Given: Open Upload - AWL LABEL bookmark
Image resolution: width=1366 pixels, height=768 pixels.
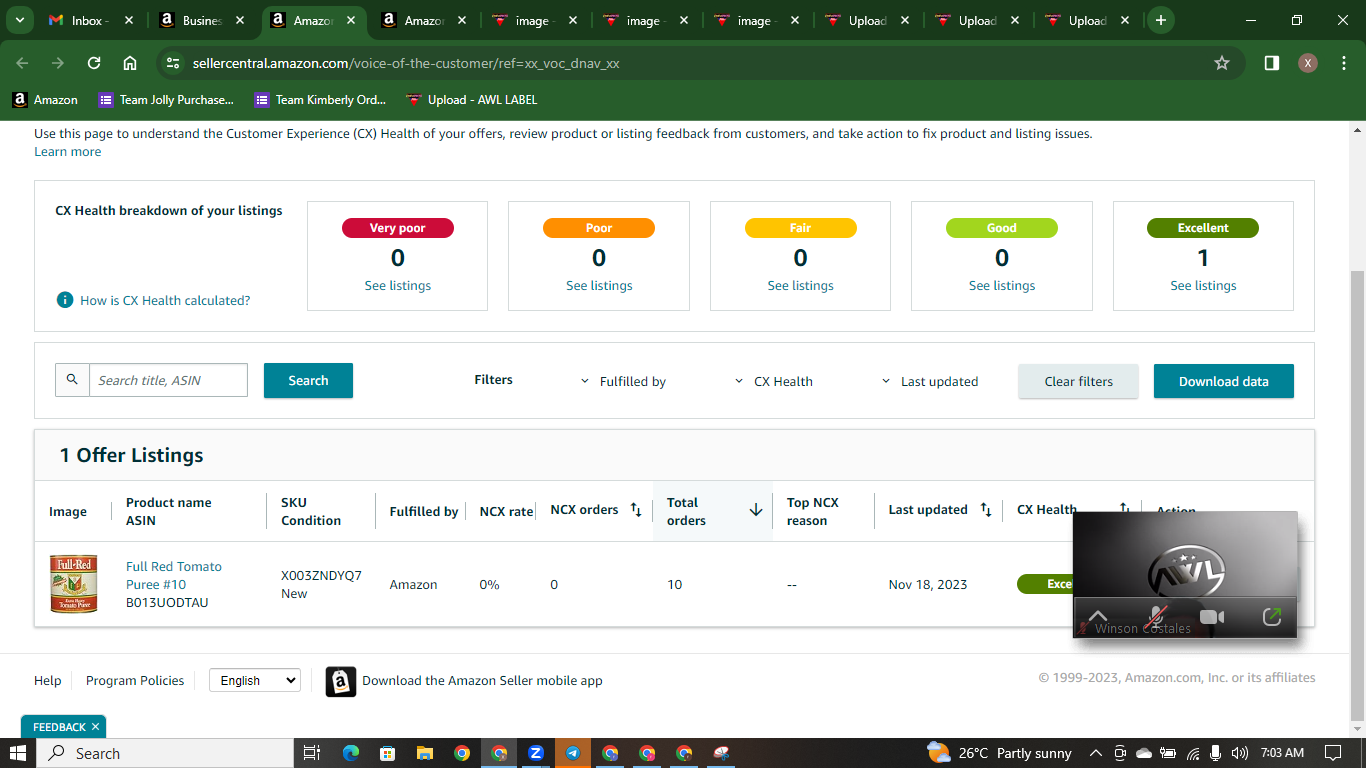Looking at the screenshot, I should pyautogui.click(x=472, y=99).
